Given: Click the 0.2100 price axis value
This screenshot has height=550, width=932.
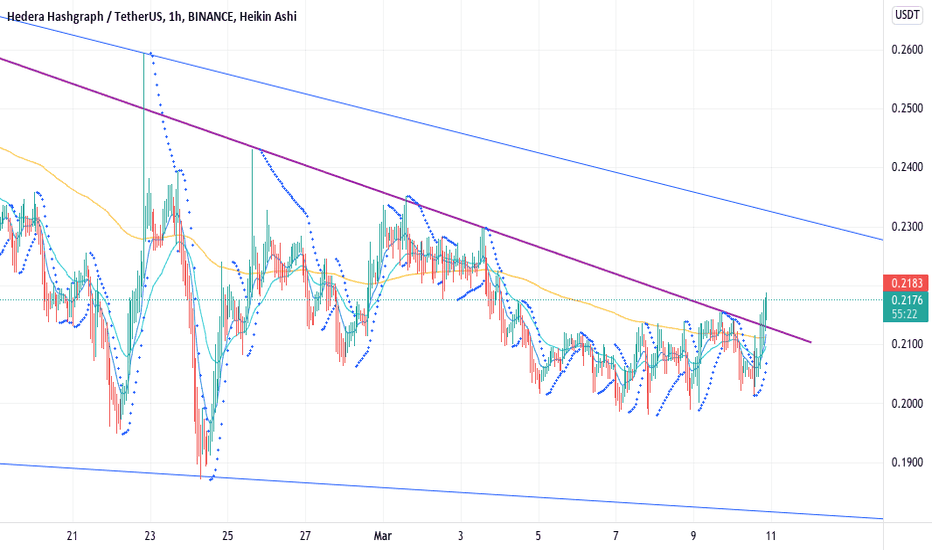Looking at the screenshot, I should (x=907, y=344).
